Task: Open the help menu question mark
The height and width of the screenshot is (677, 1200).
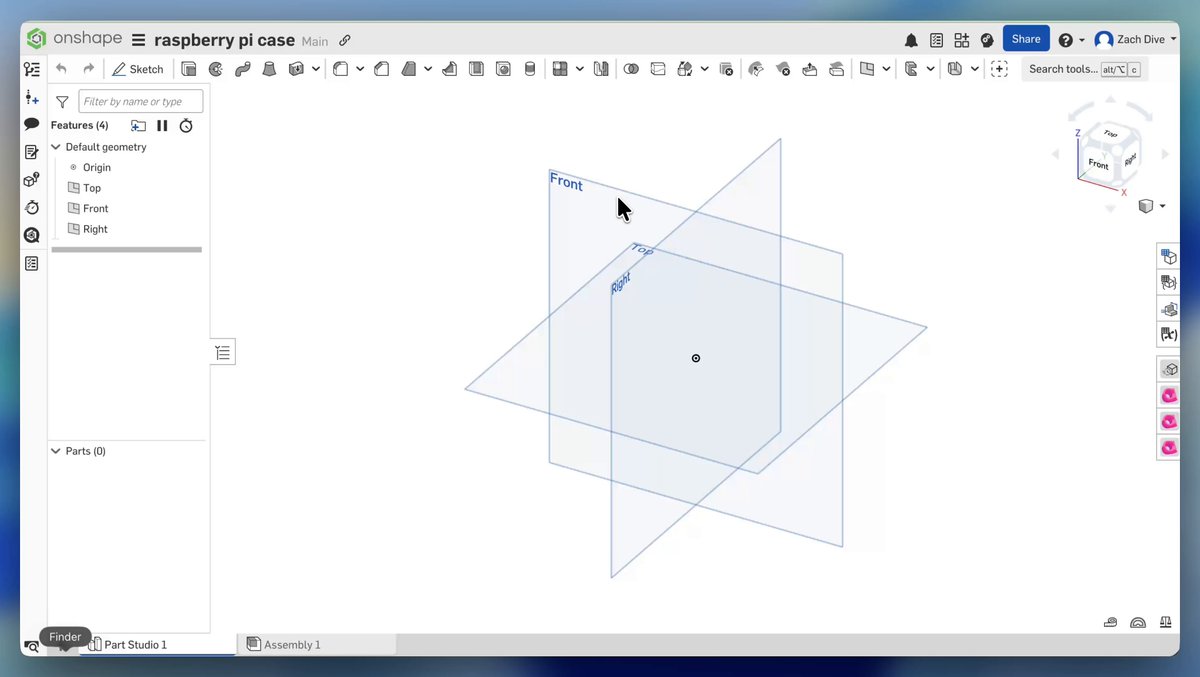Action: tap(1065, 40)
